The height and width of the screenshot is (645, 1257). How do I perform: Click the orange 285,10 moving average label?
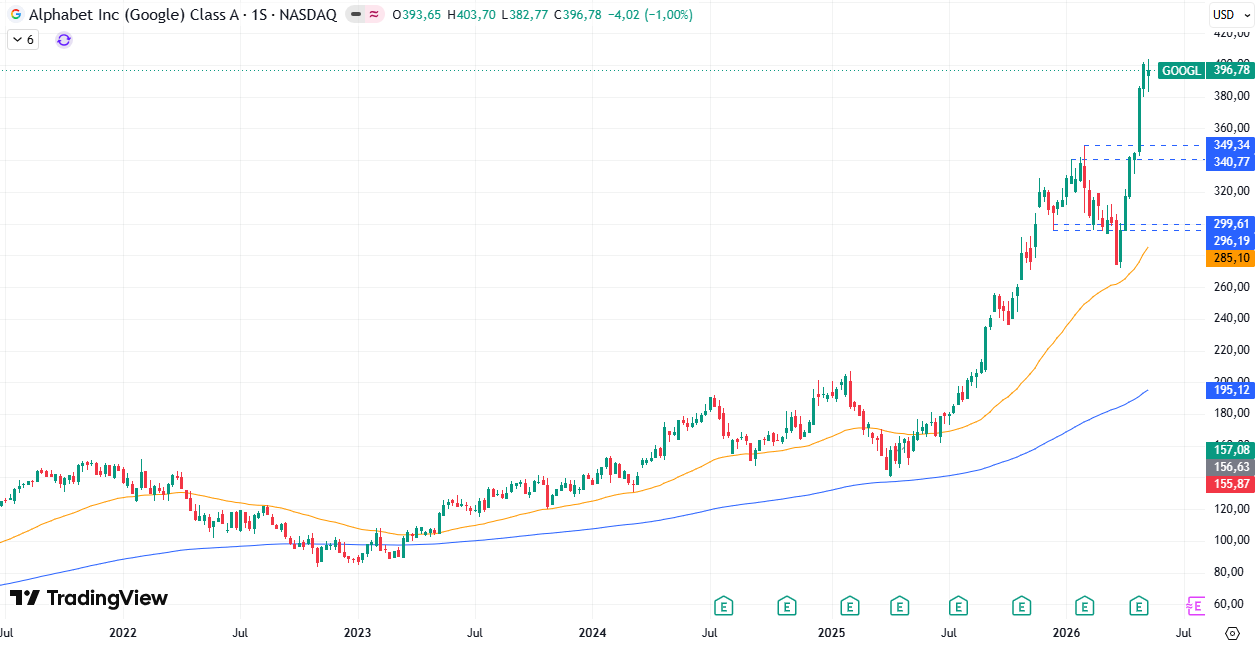1232,258
